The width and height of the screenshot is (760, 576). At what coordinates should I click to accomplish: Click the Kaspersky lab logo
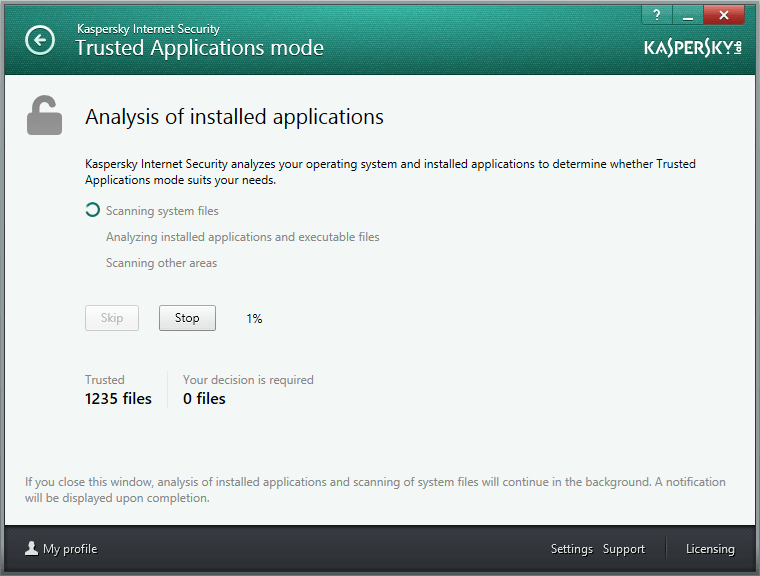pos(693,48)
